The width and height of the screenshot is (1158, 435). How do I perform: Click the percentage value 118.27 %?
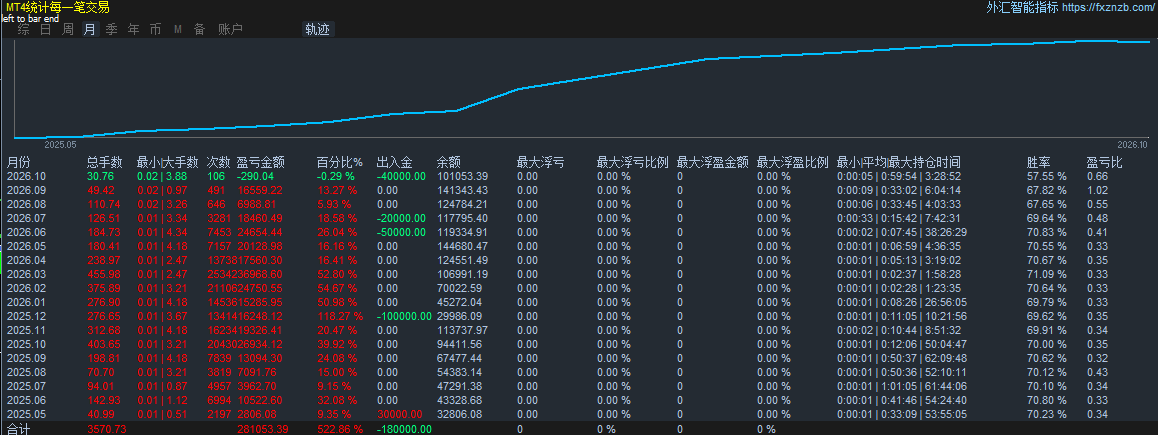340,316
